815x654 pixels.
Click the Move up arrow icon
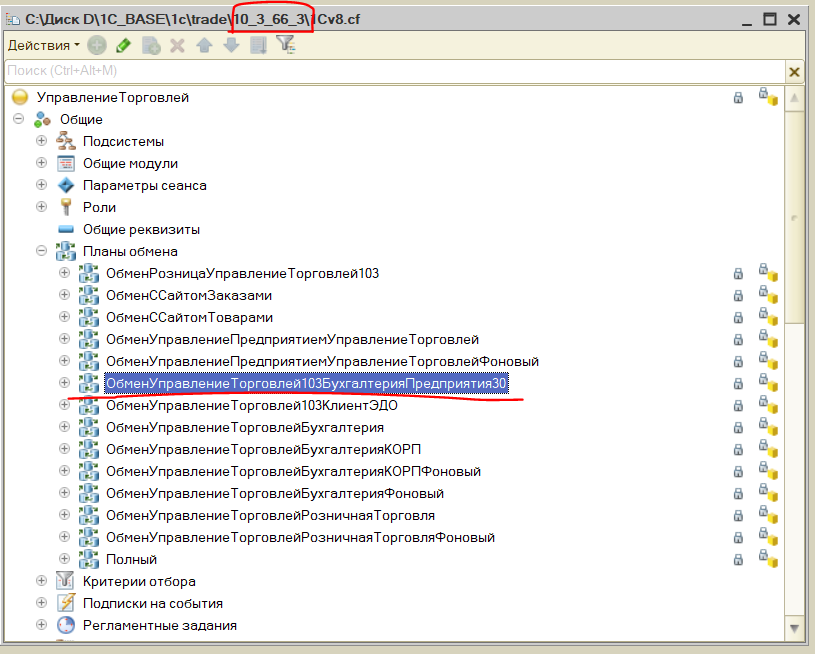pyautogui.click(x=204, y=46)
